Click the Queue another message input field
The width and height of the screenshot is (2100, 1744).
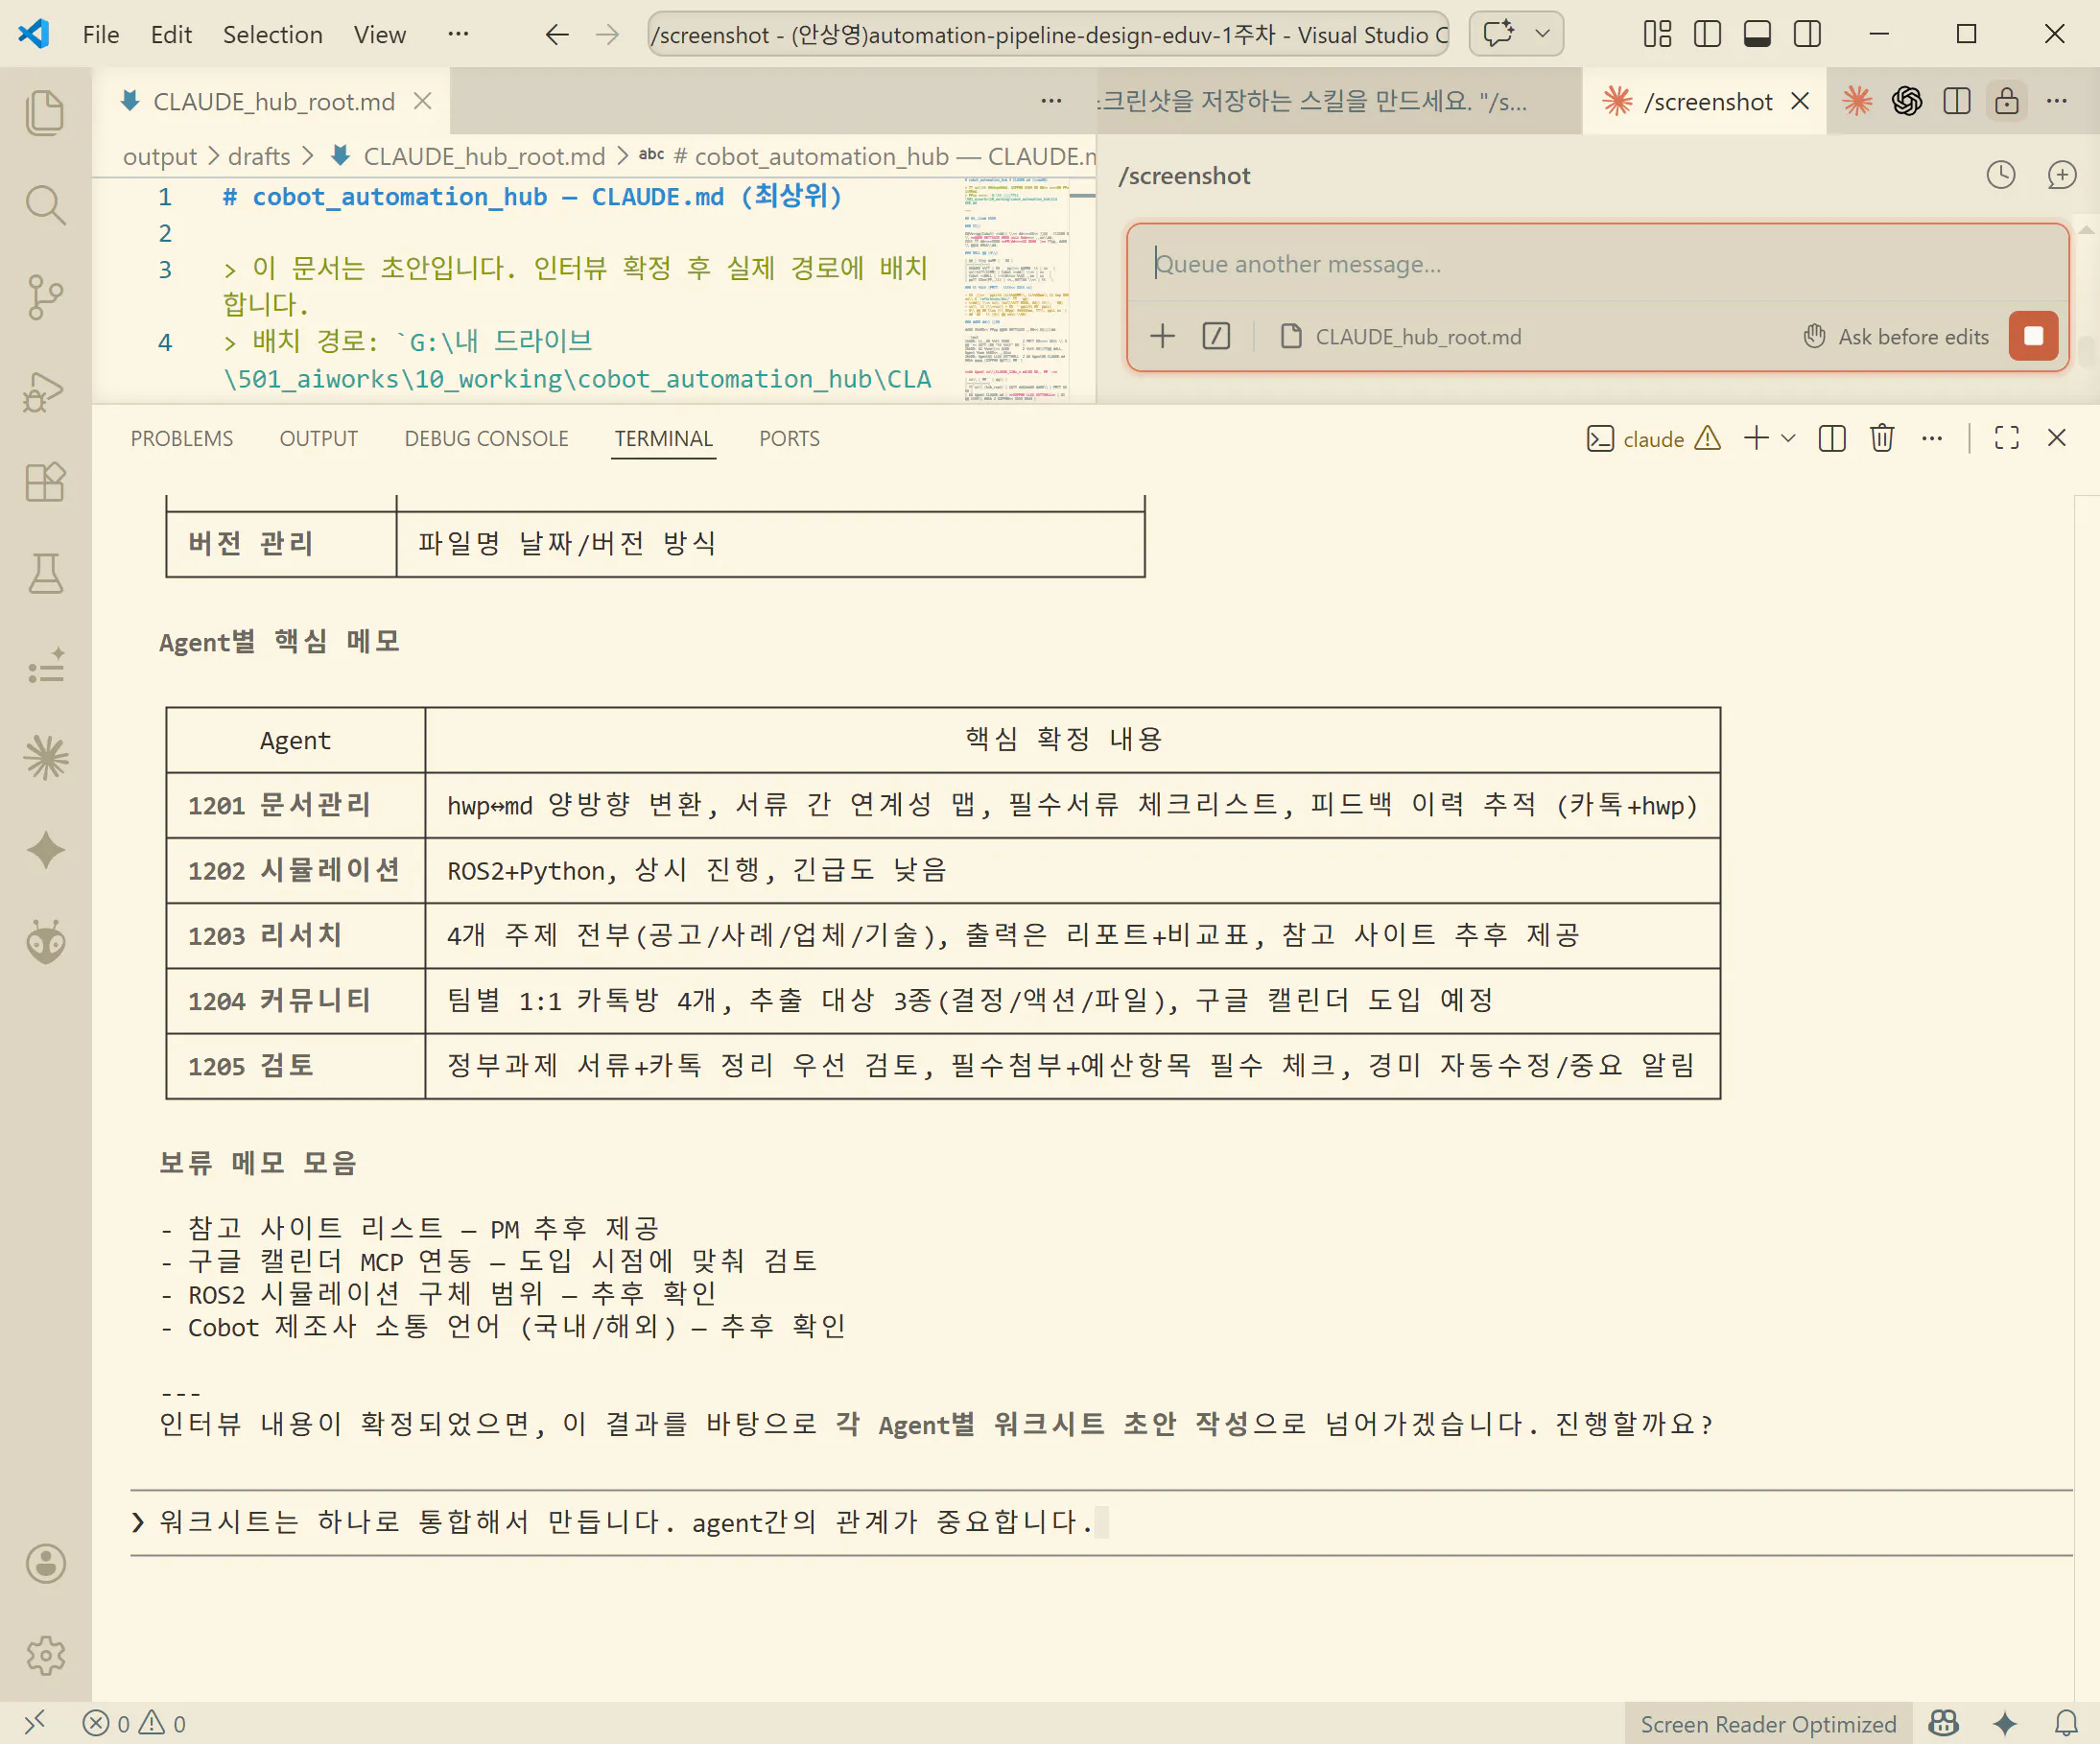[x=1596, y=264]
